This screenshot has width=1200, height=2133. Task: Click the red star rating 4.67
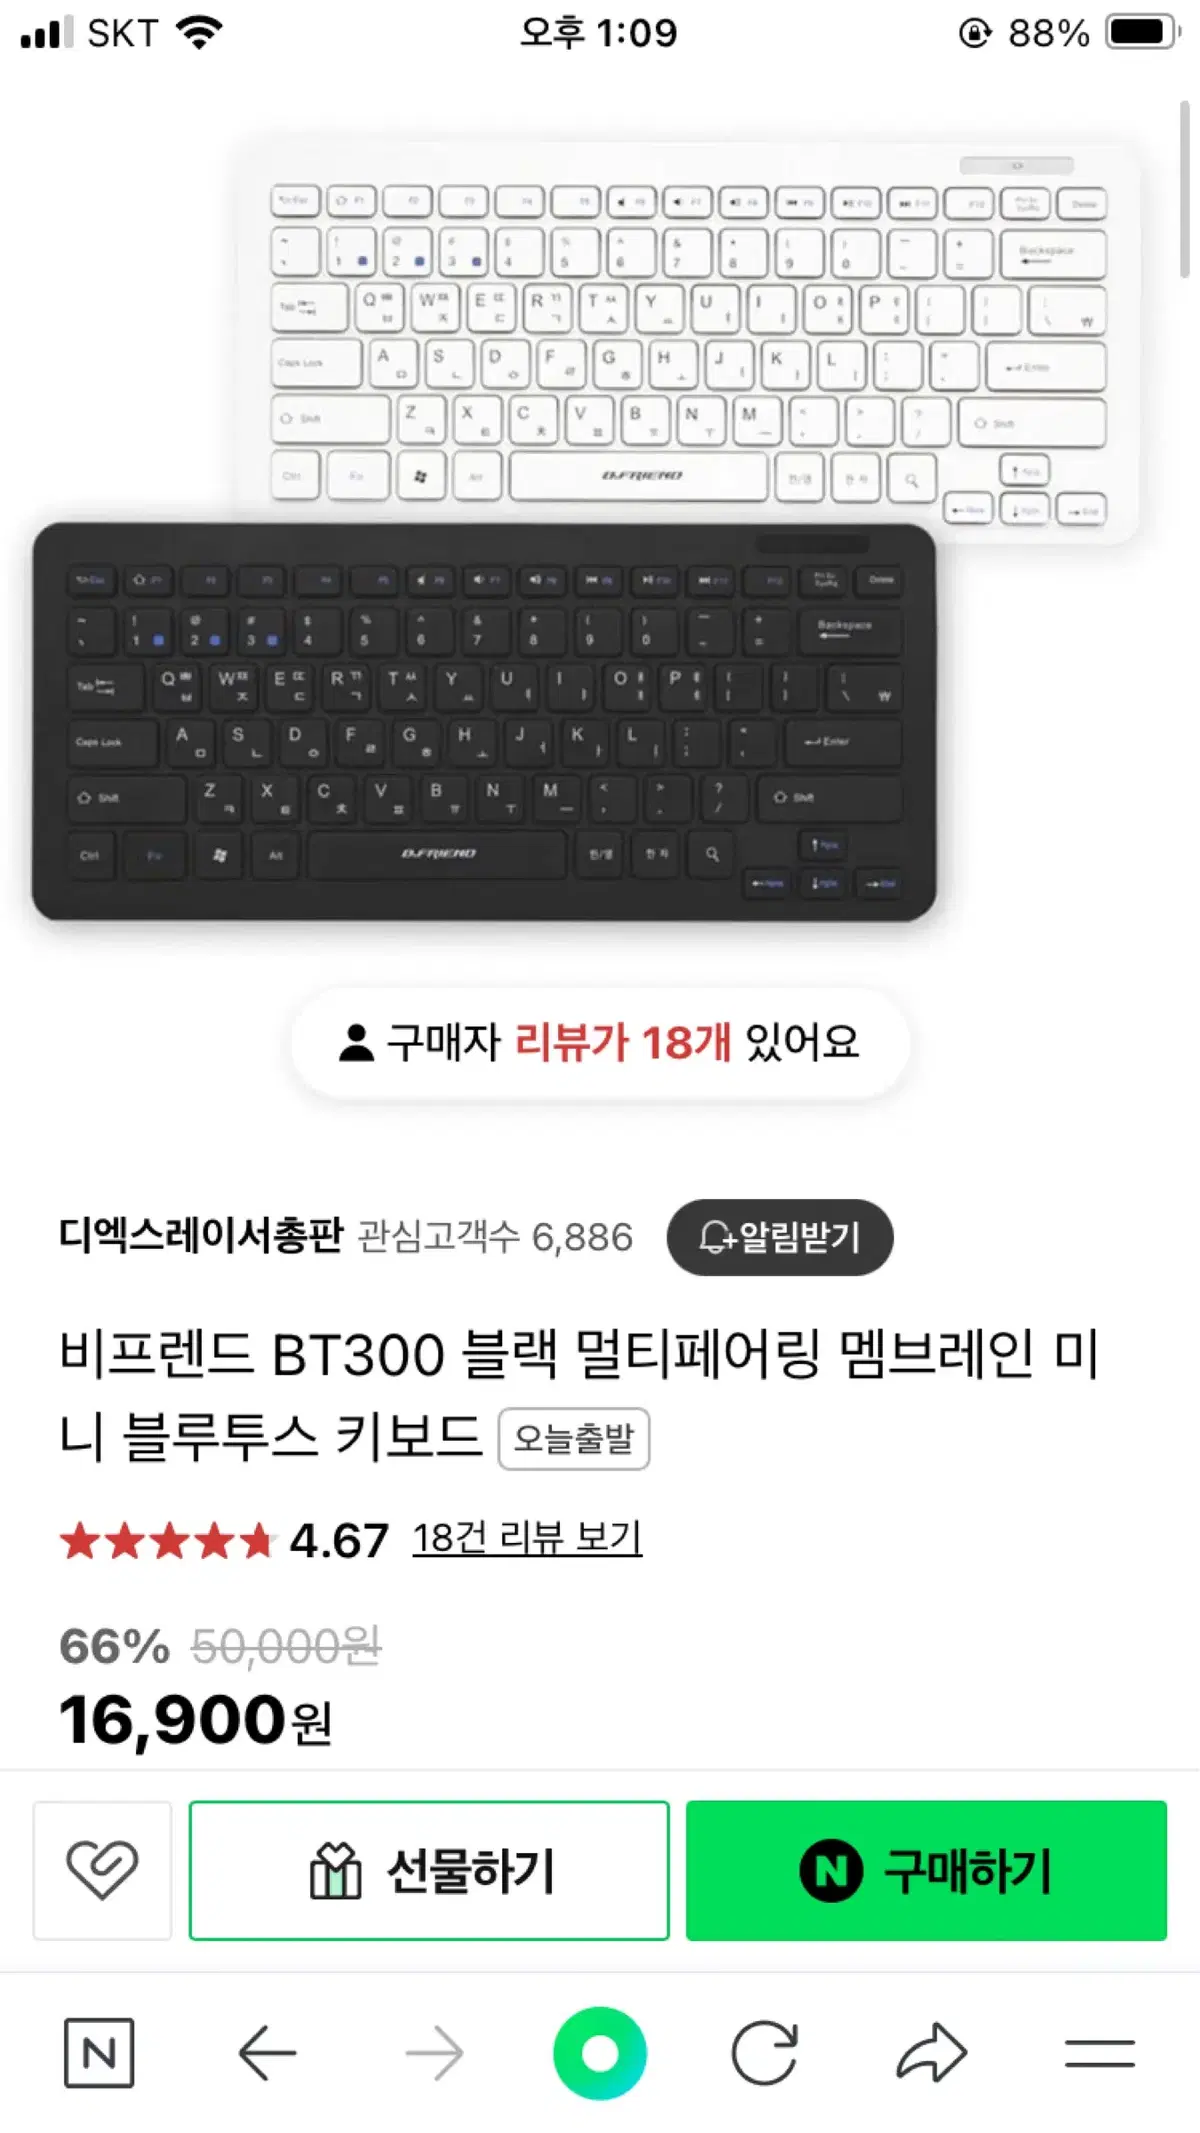pyautogui.click(x=224, y=1540)
